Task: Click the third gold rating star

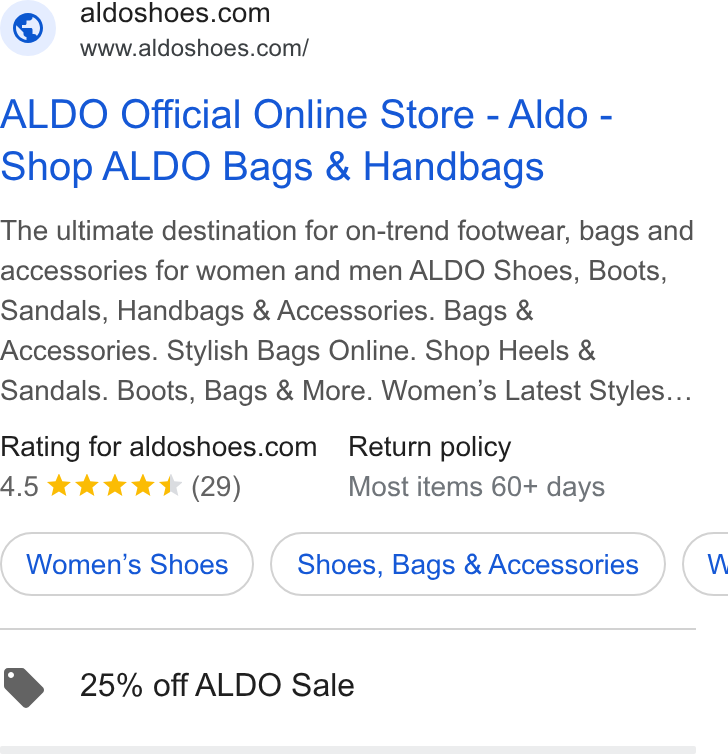Action: [x=115, y=485]
